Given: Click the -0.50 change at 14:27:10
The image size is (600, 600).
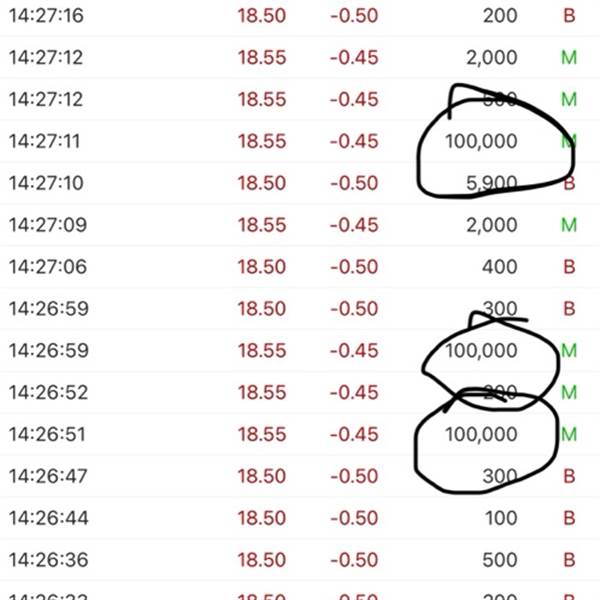Looking at the screenshot, I should tap(353, 184).
